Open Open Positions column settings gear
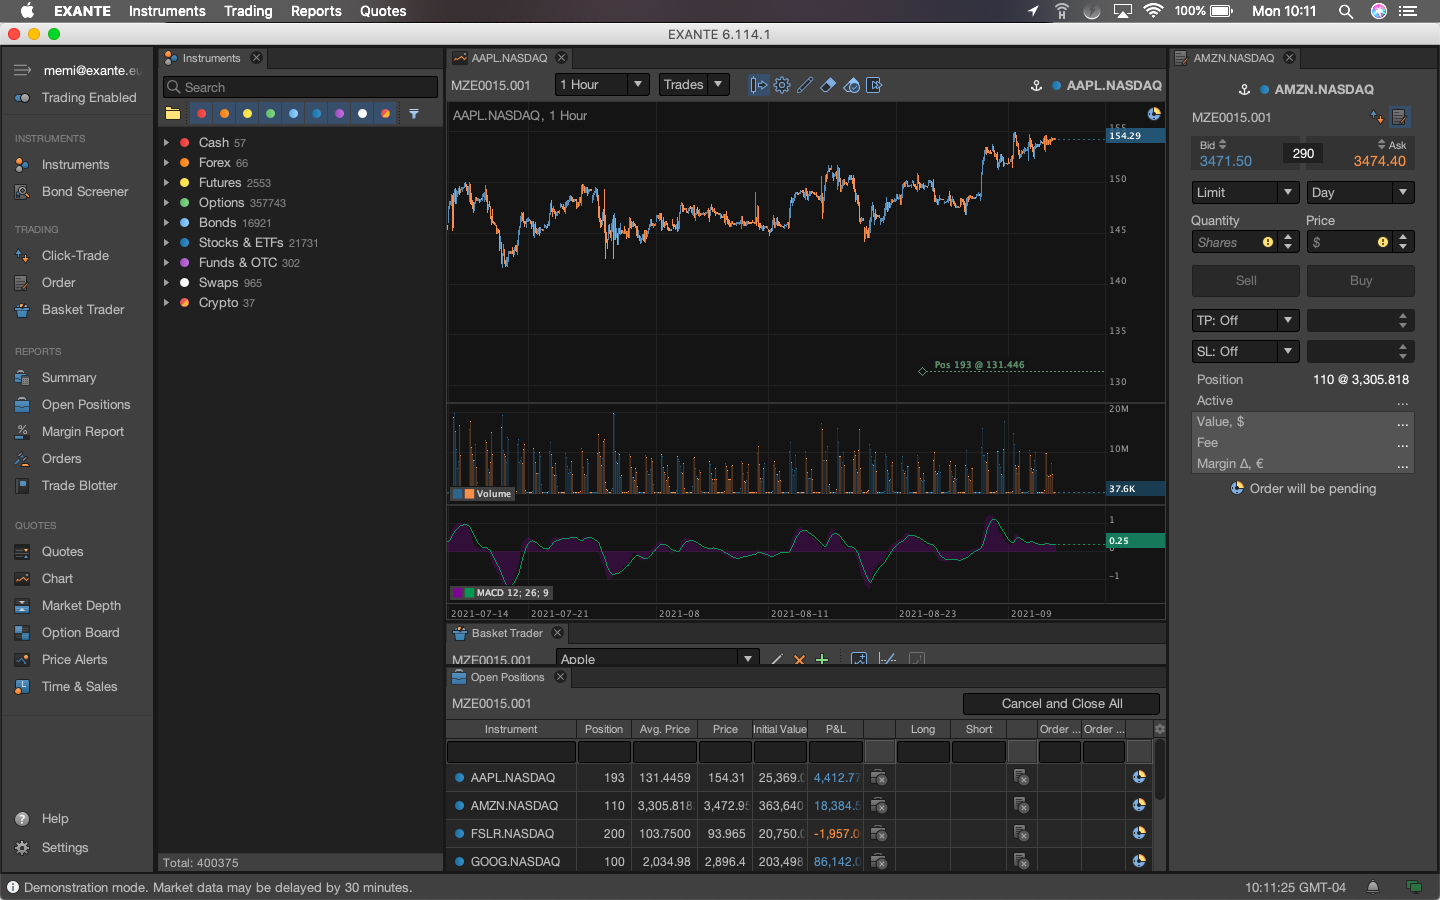 (x=1160, y=729)
